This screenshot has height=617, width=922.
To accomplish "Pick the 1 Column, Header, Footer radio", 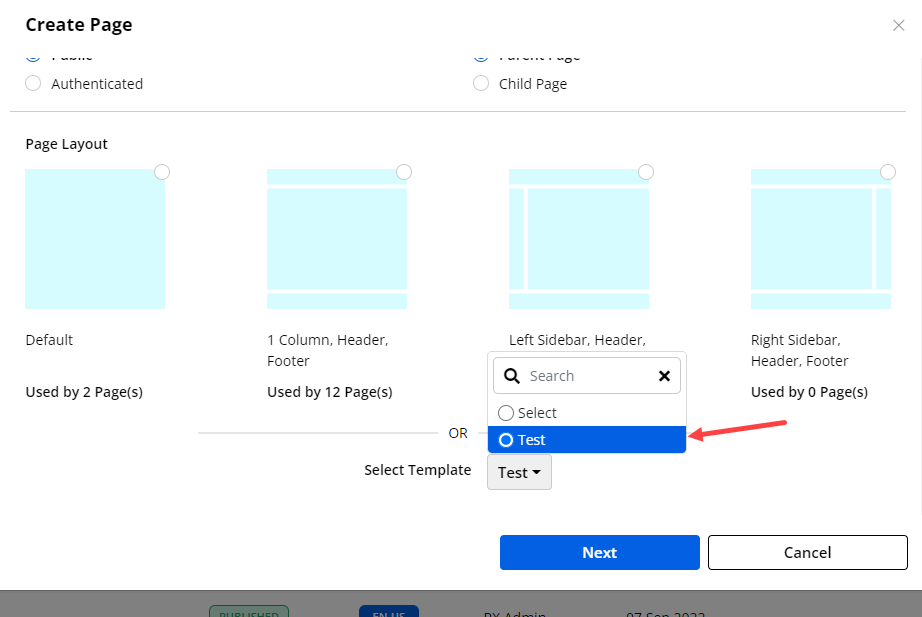I will (404, 172).
